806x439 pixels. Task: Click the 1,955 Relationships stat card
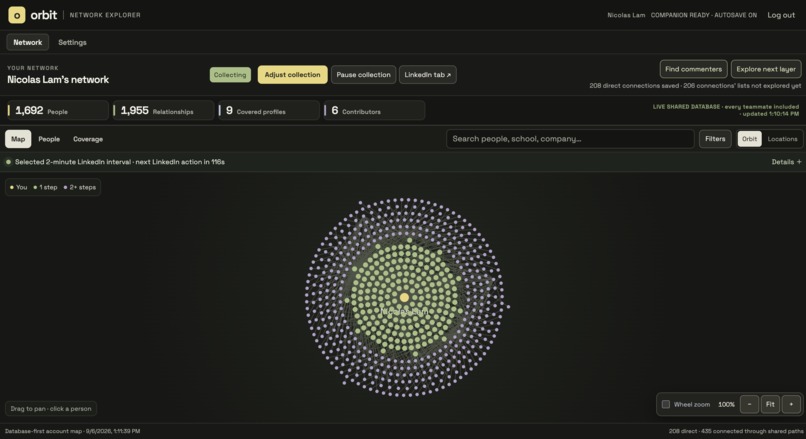[163, 111]
